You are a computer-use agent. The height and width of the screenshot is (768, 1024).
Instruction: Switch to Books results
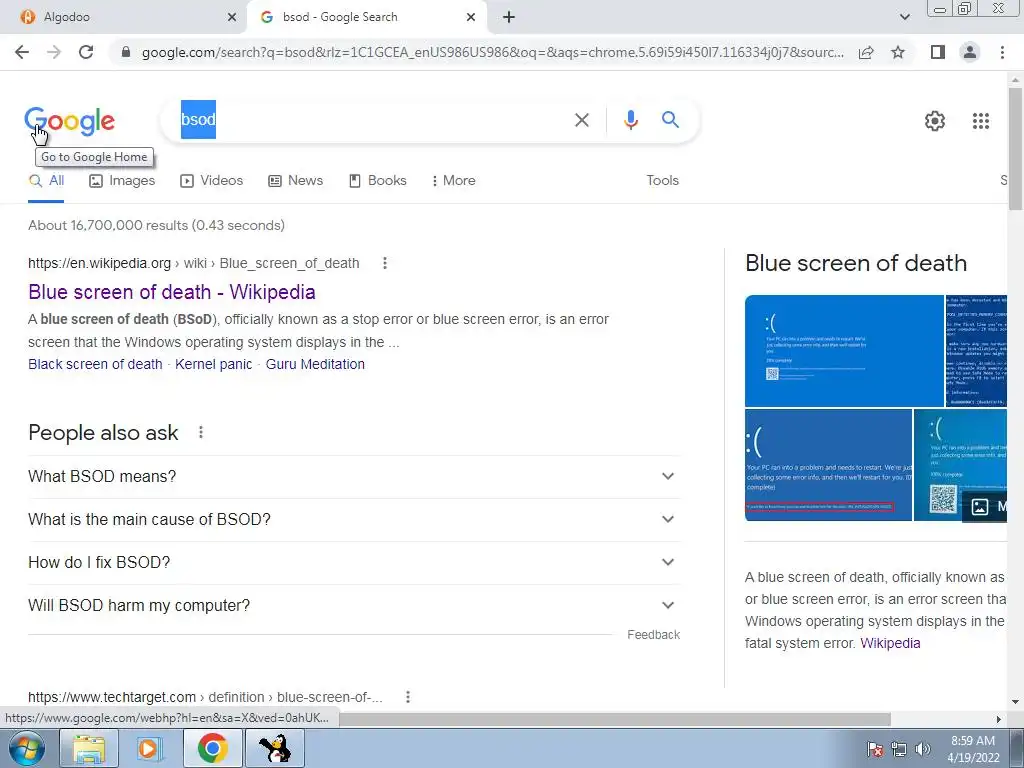pyautogui.click(x=377, y=181)
